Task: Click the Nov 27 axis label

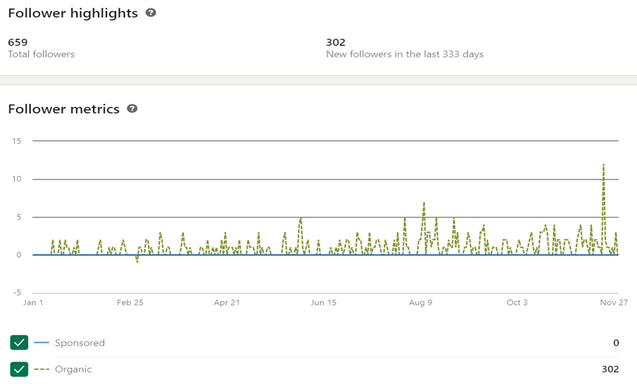Action: pos(614,302)
